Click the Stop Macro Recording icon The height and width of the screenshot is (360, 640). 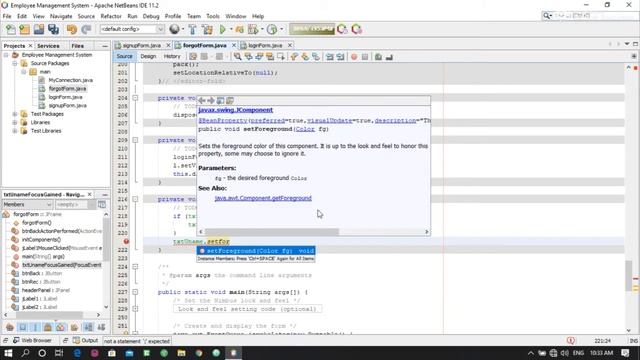point(365,57)
